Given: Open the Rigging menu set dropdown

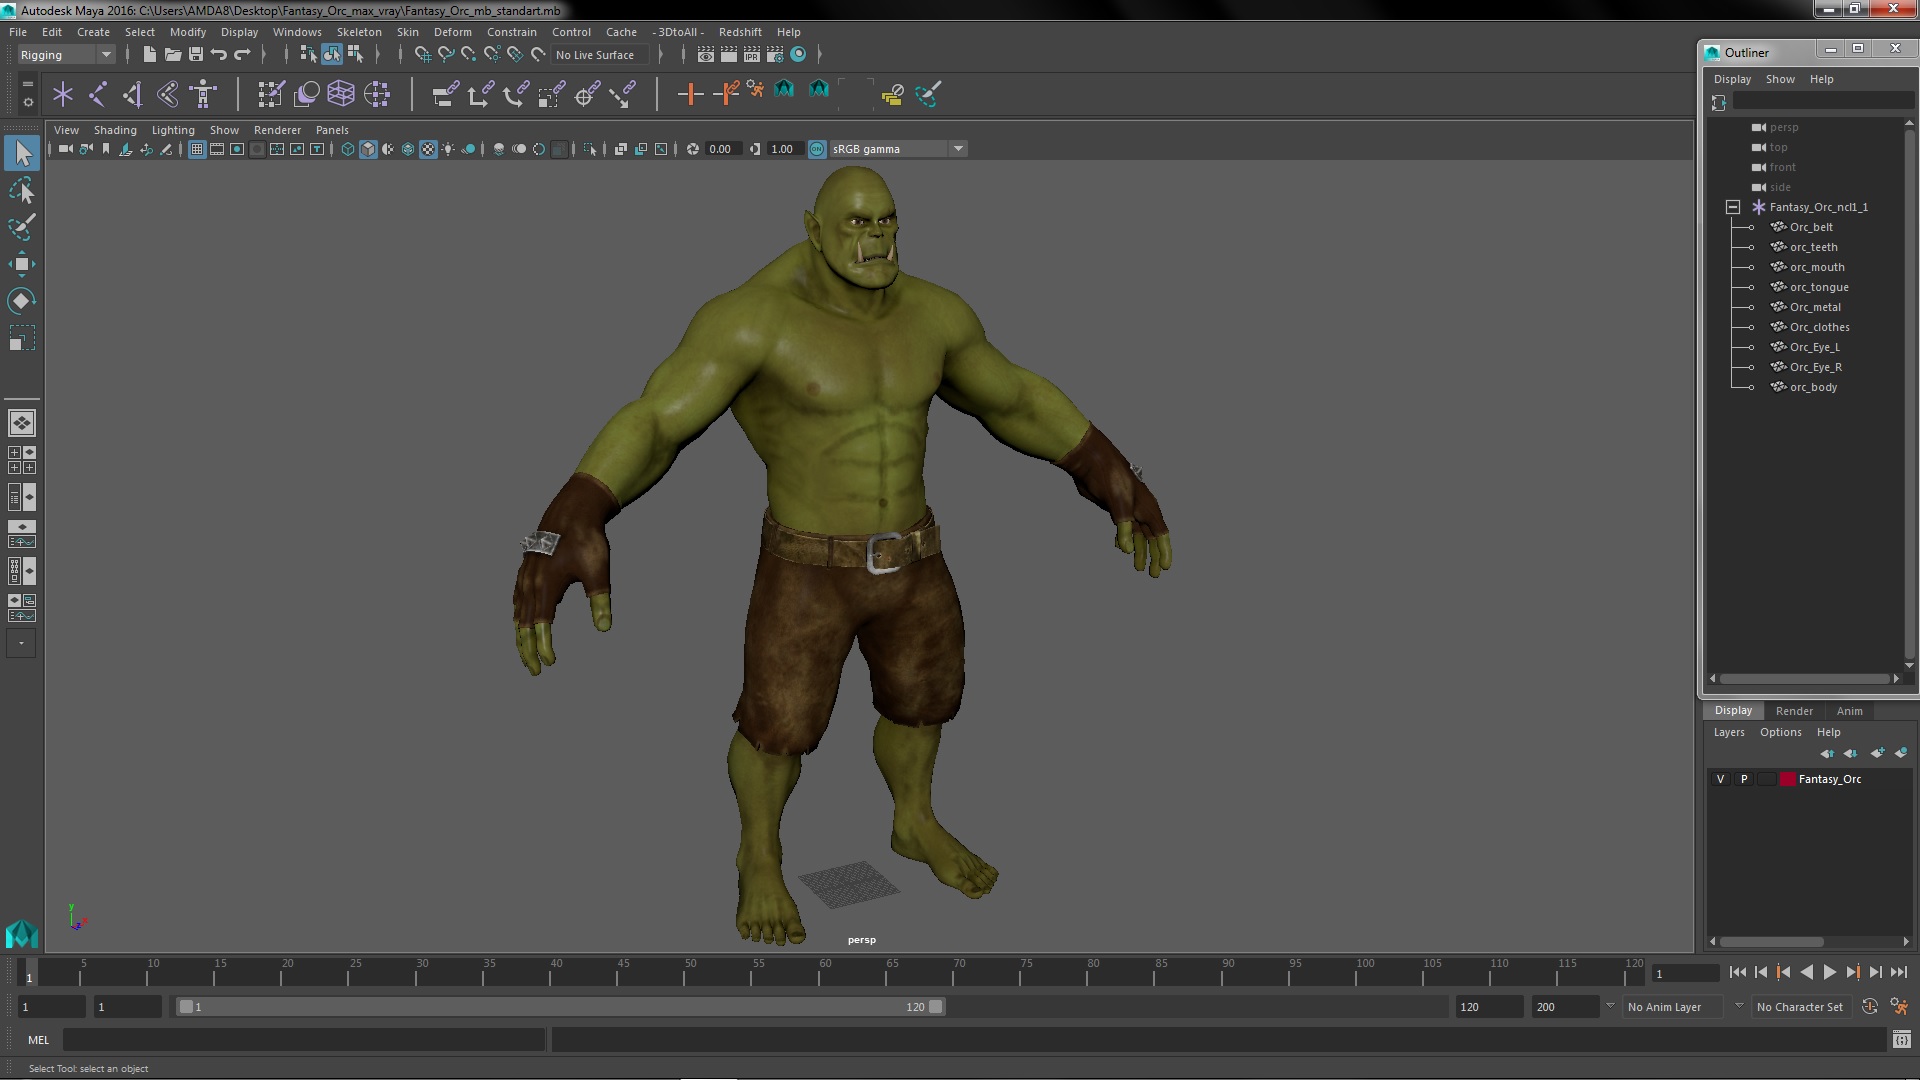Looking at the screenshot, I should pos(66,55).
